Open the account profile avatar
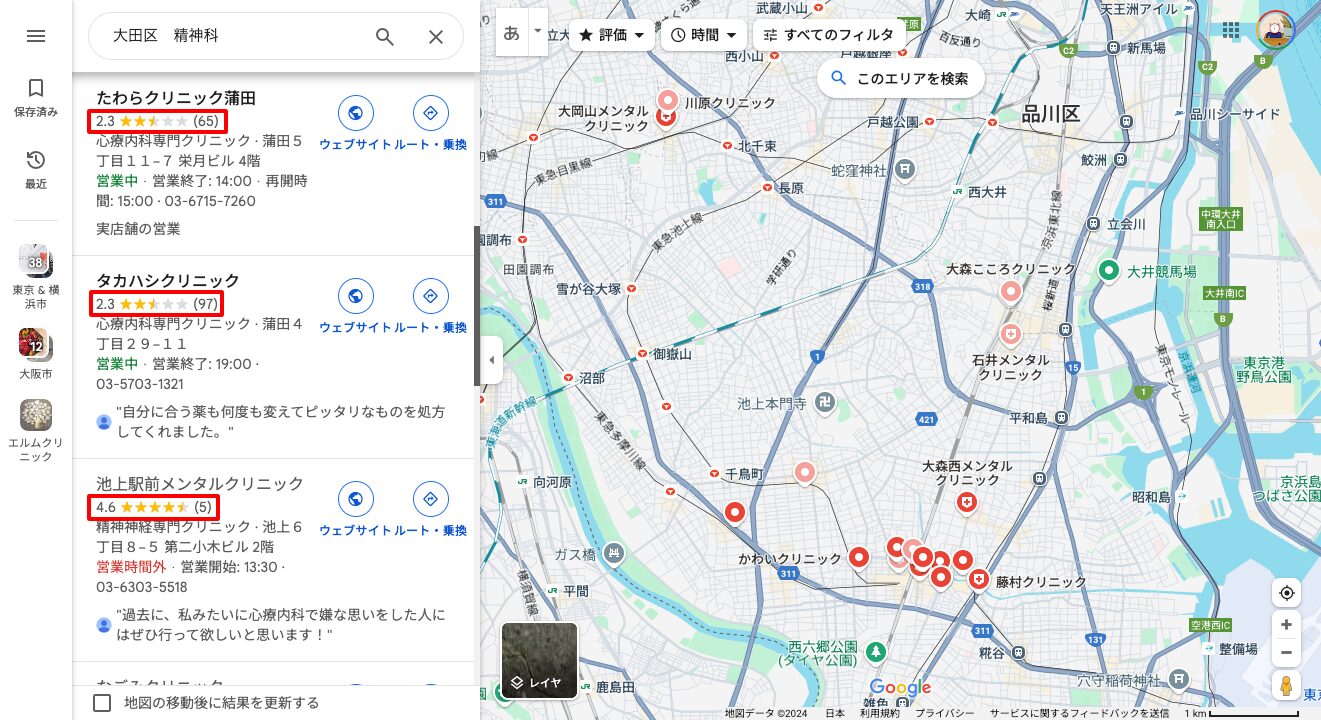The height and width of the screenshot is (720, 1321). click(x=1275, y=30)
